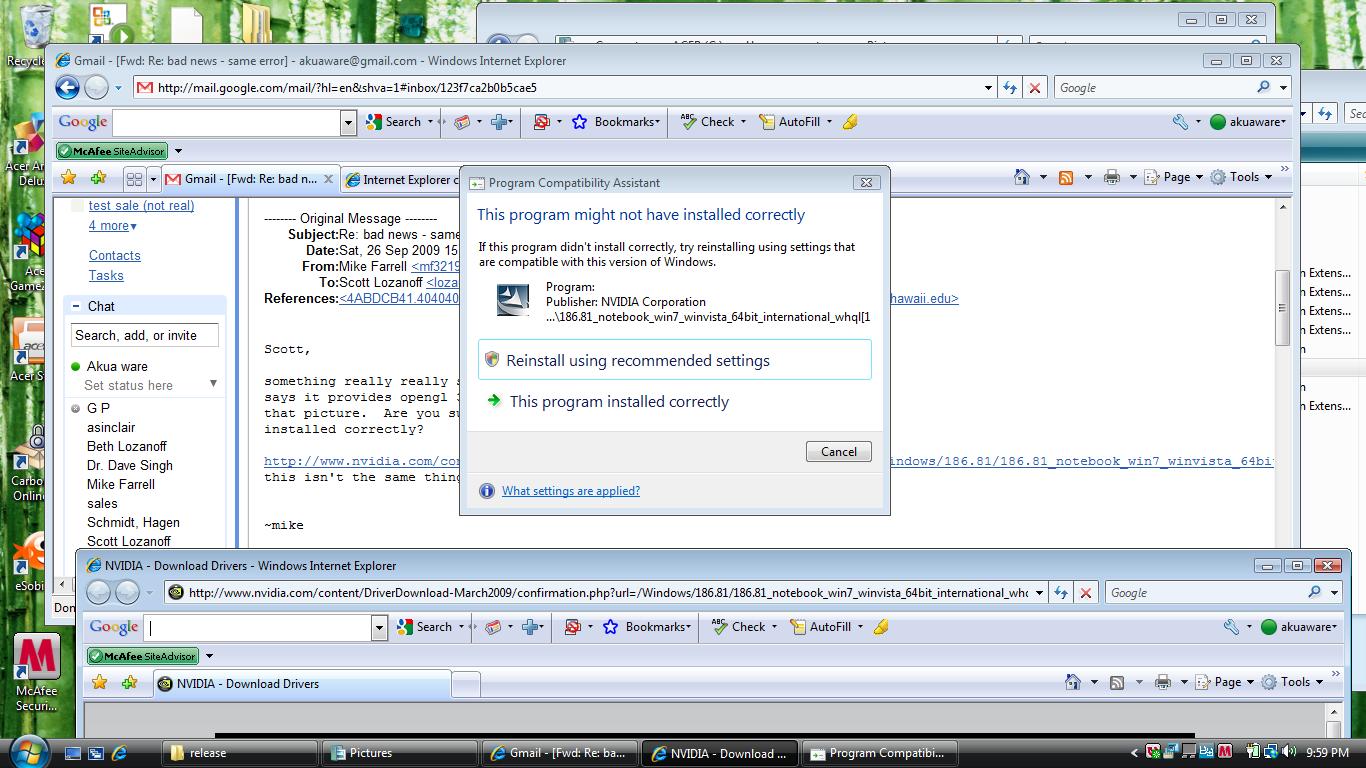Switch to the Pictures taskbar button

pyautogui.click(x=399, y=753)
